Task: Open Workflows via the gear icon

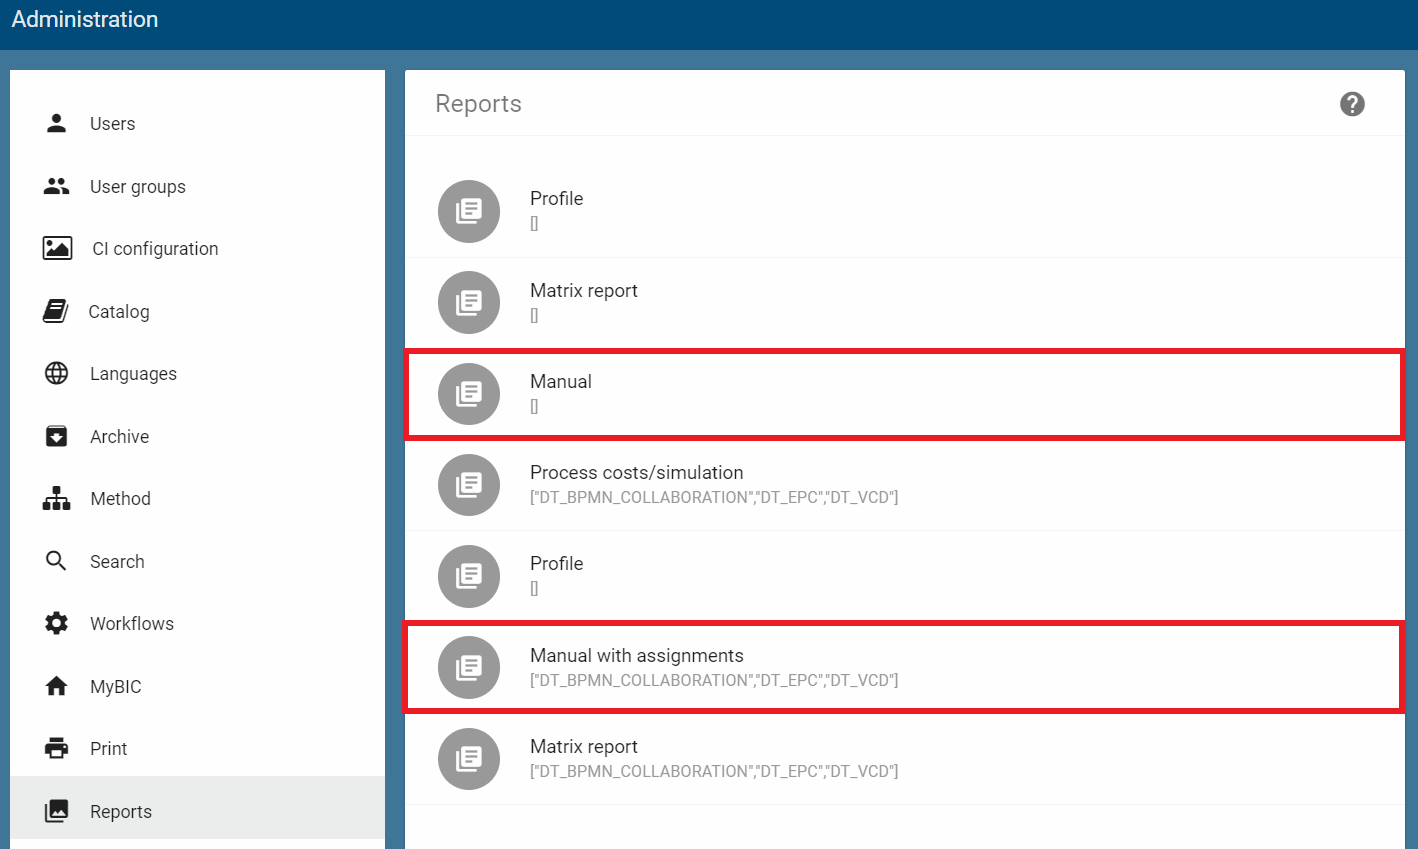Action: 56,623
